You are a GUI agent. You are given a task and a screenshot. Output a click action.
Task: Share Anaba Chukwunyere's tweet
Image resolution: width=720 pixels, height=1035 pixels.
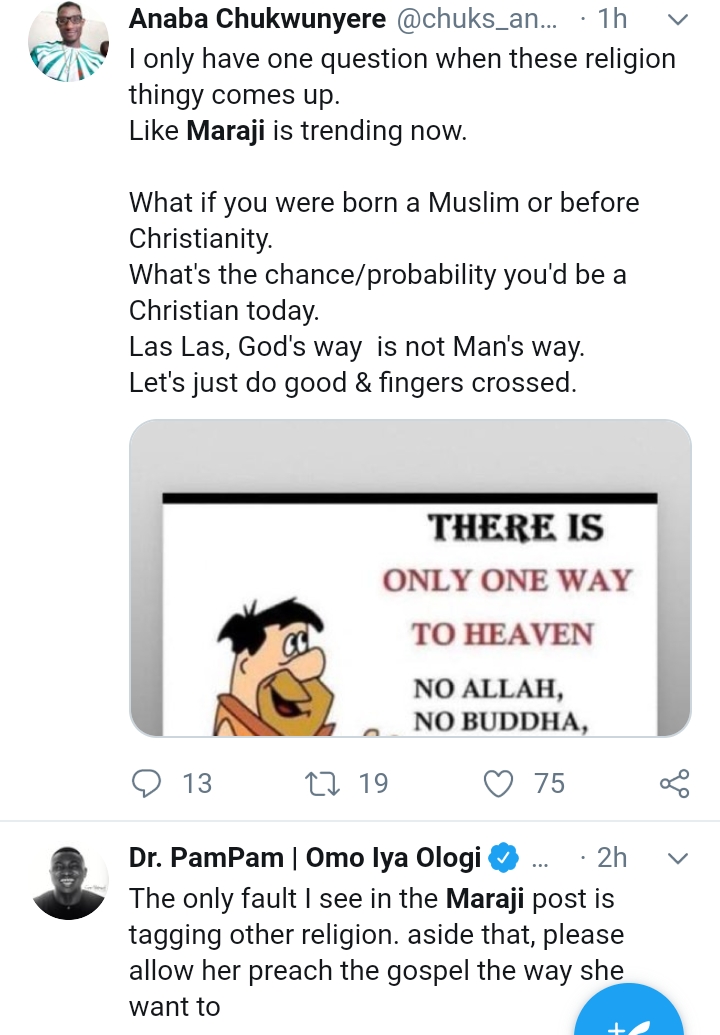675,783
